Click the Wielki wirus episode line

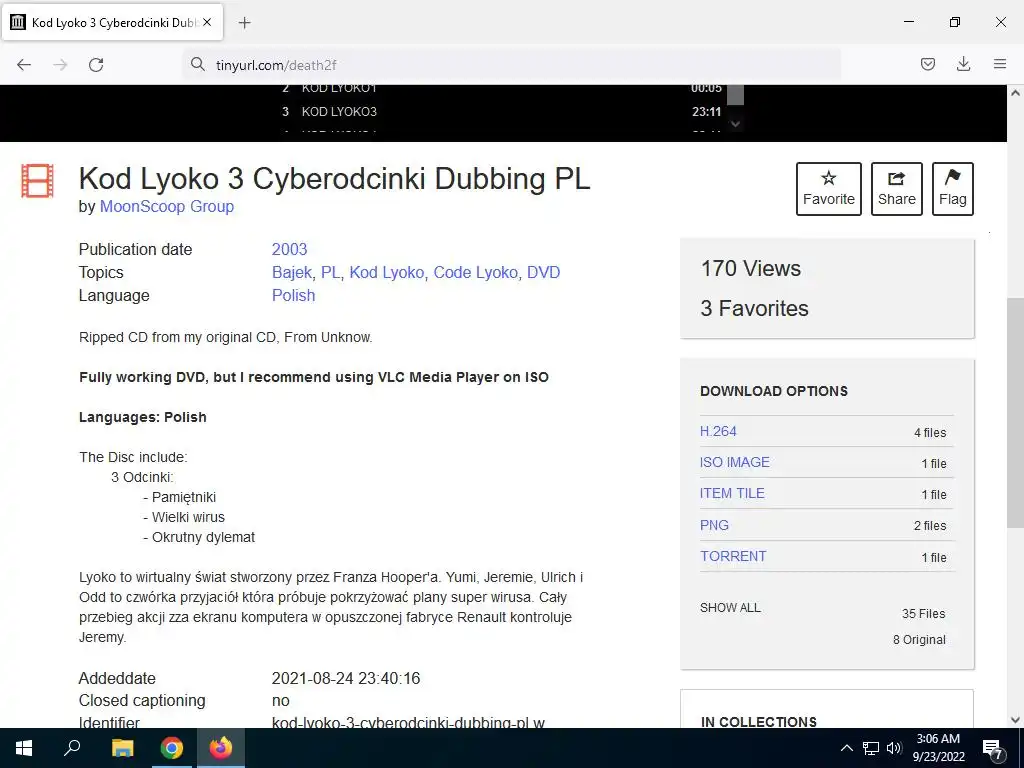pyautogui.click(x=184, y=517)
